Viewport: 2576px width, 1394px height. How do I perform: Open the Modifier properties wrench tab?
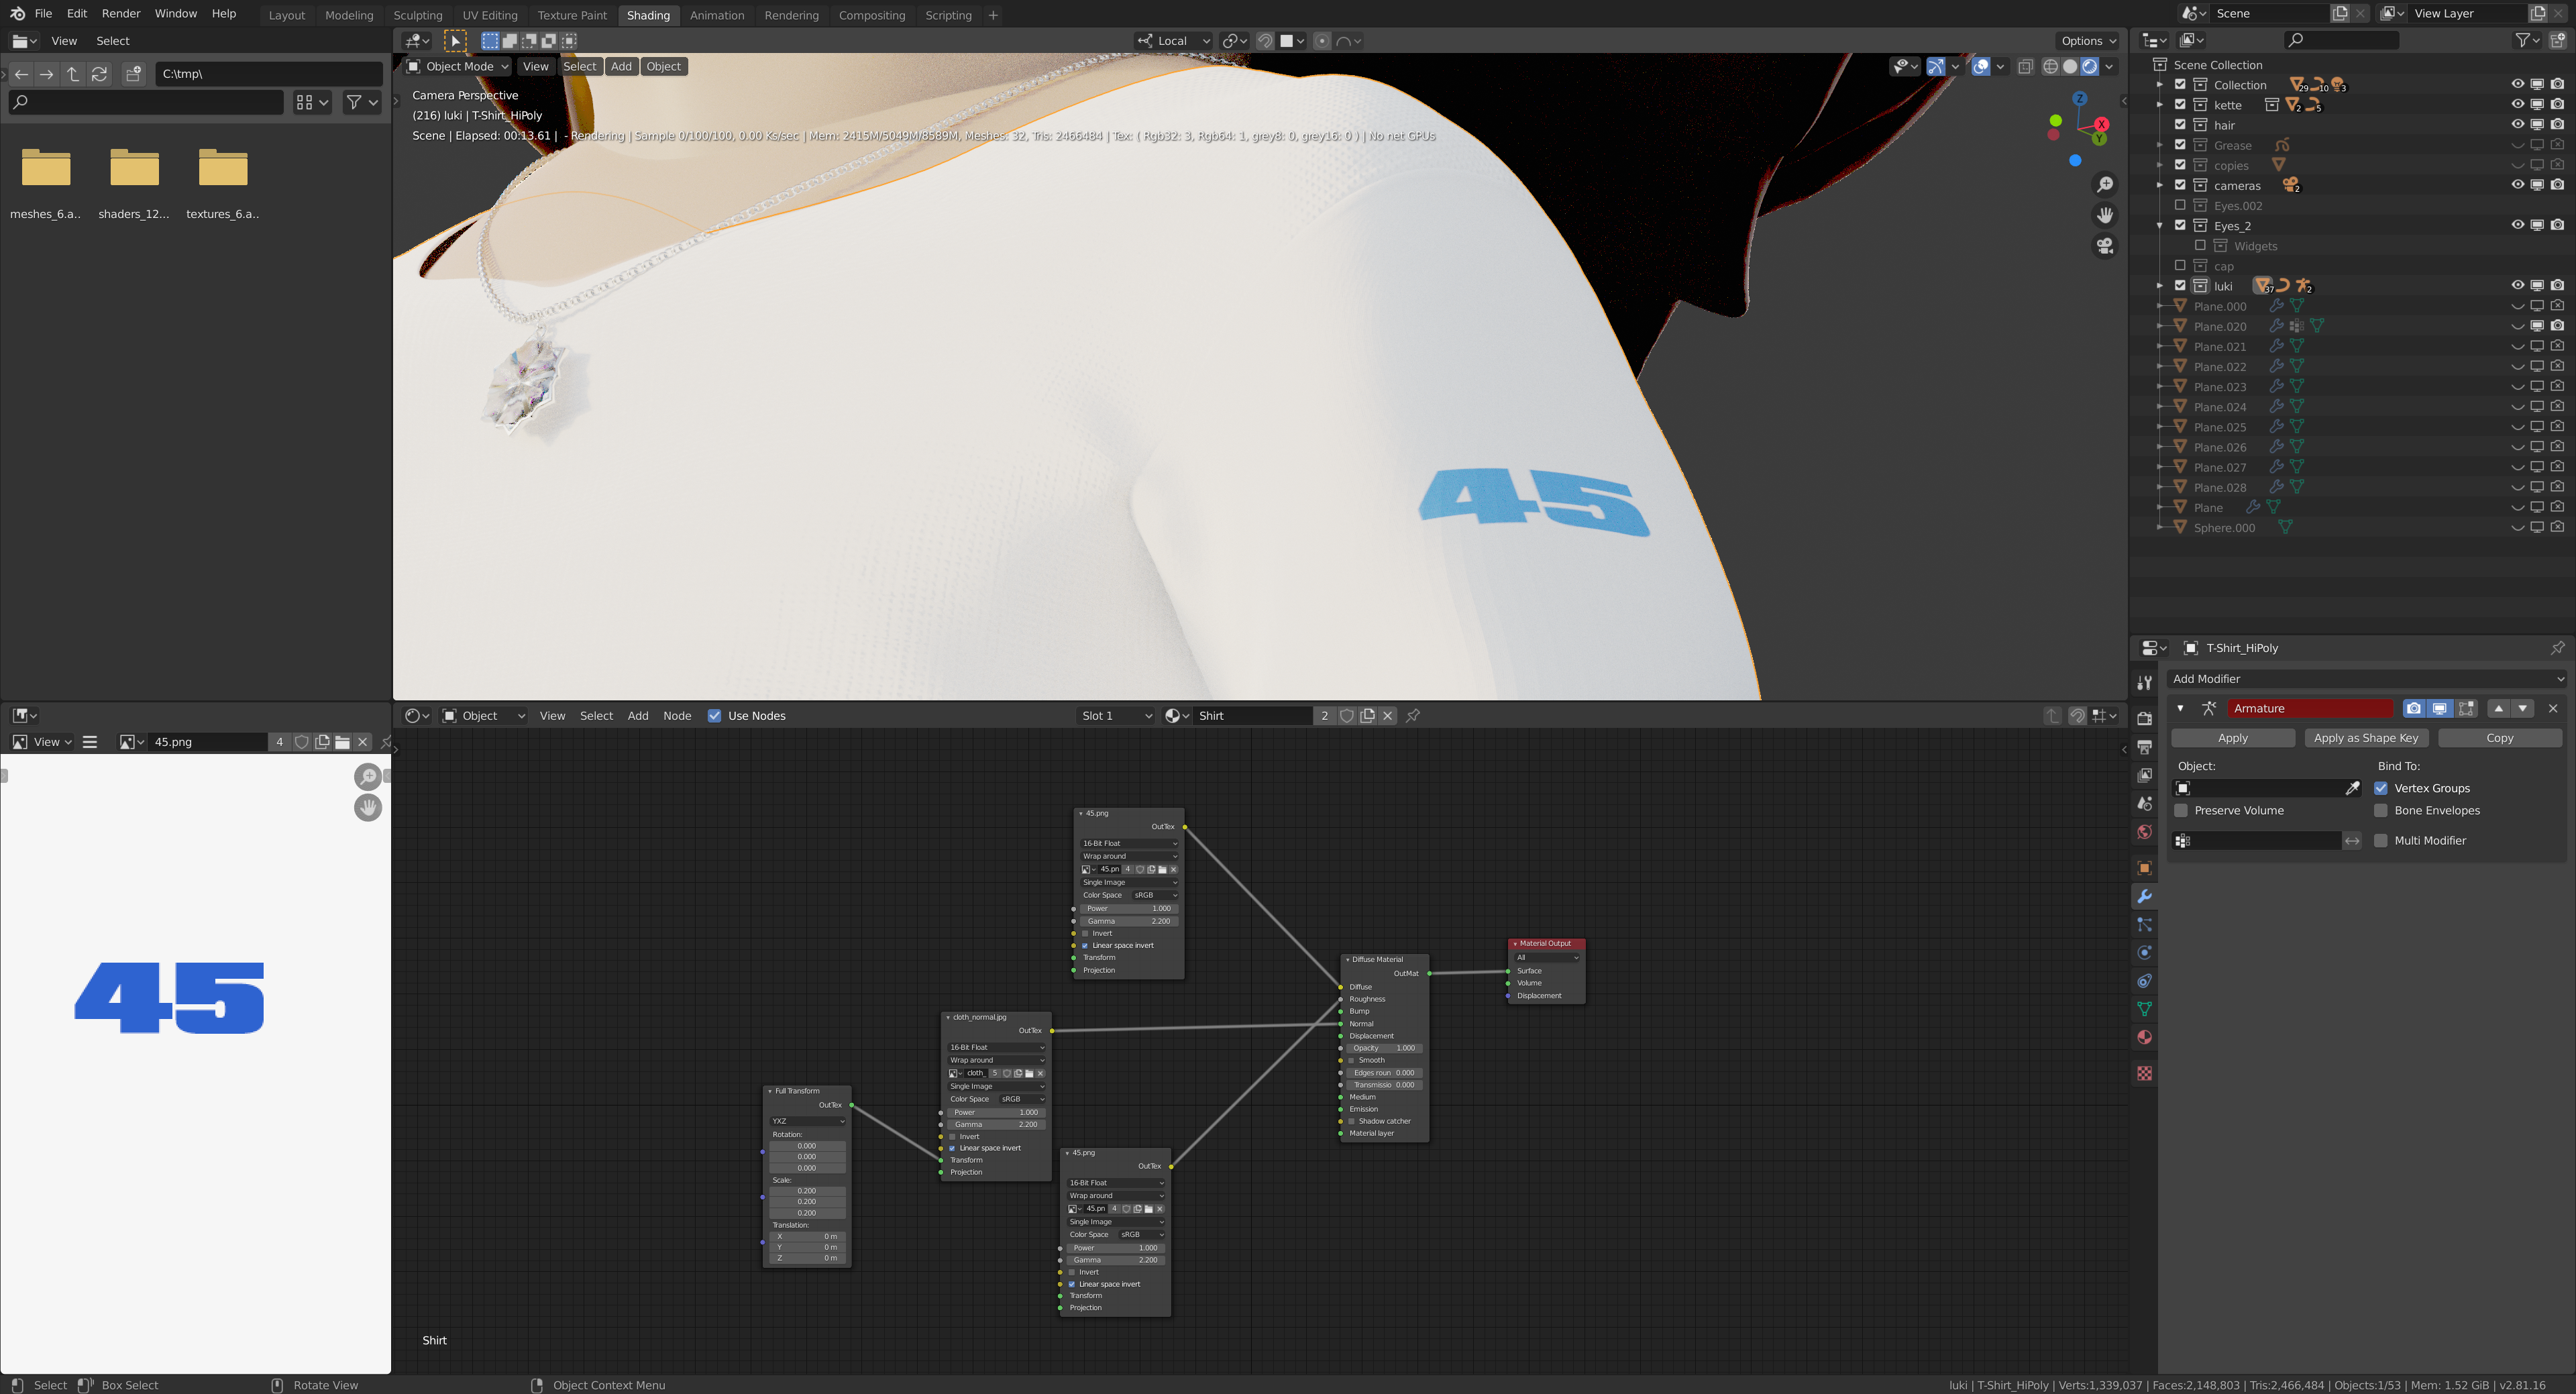coord(2144,896)
